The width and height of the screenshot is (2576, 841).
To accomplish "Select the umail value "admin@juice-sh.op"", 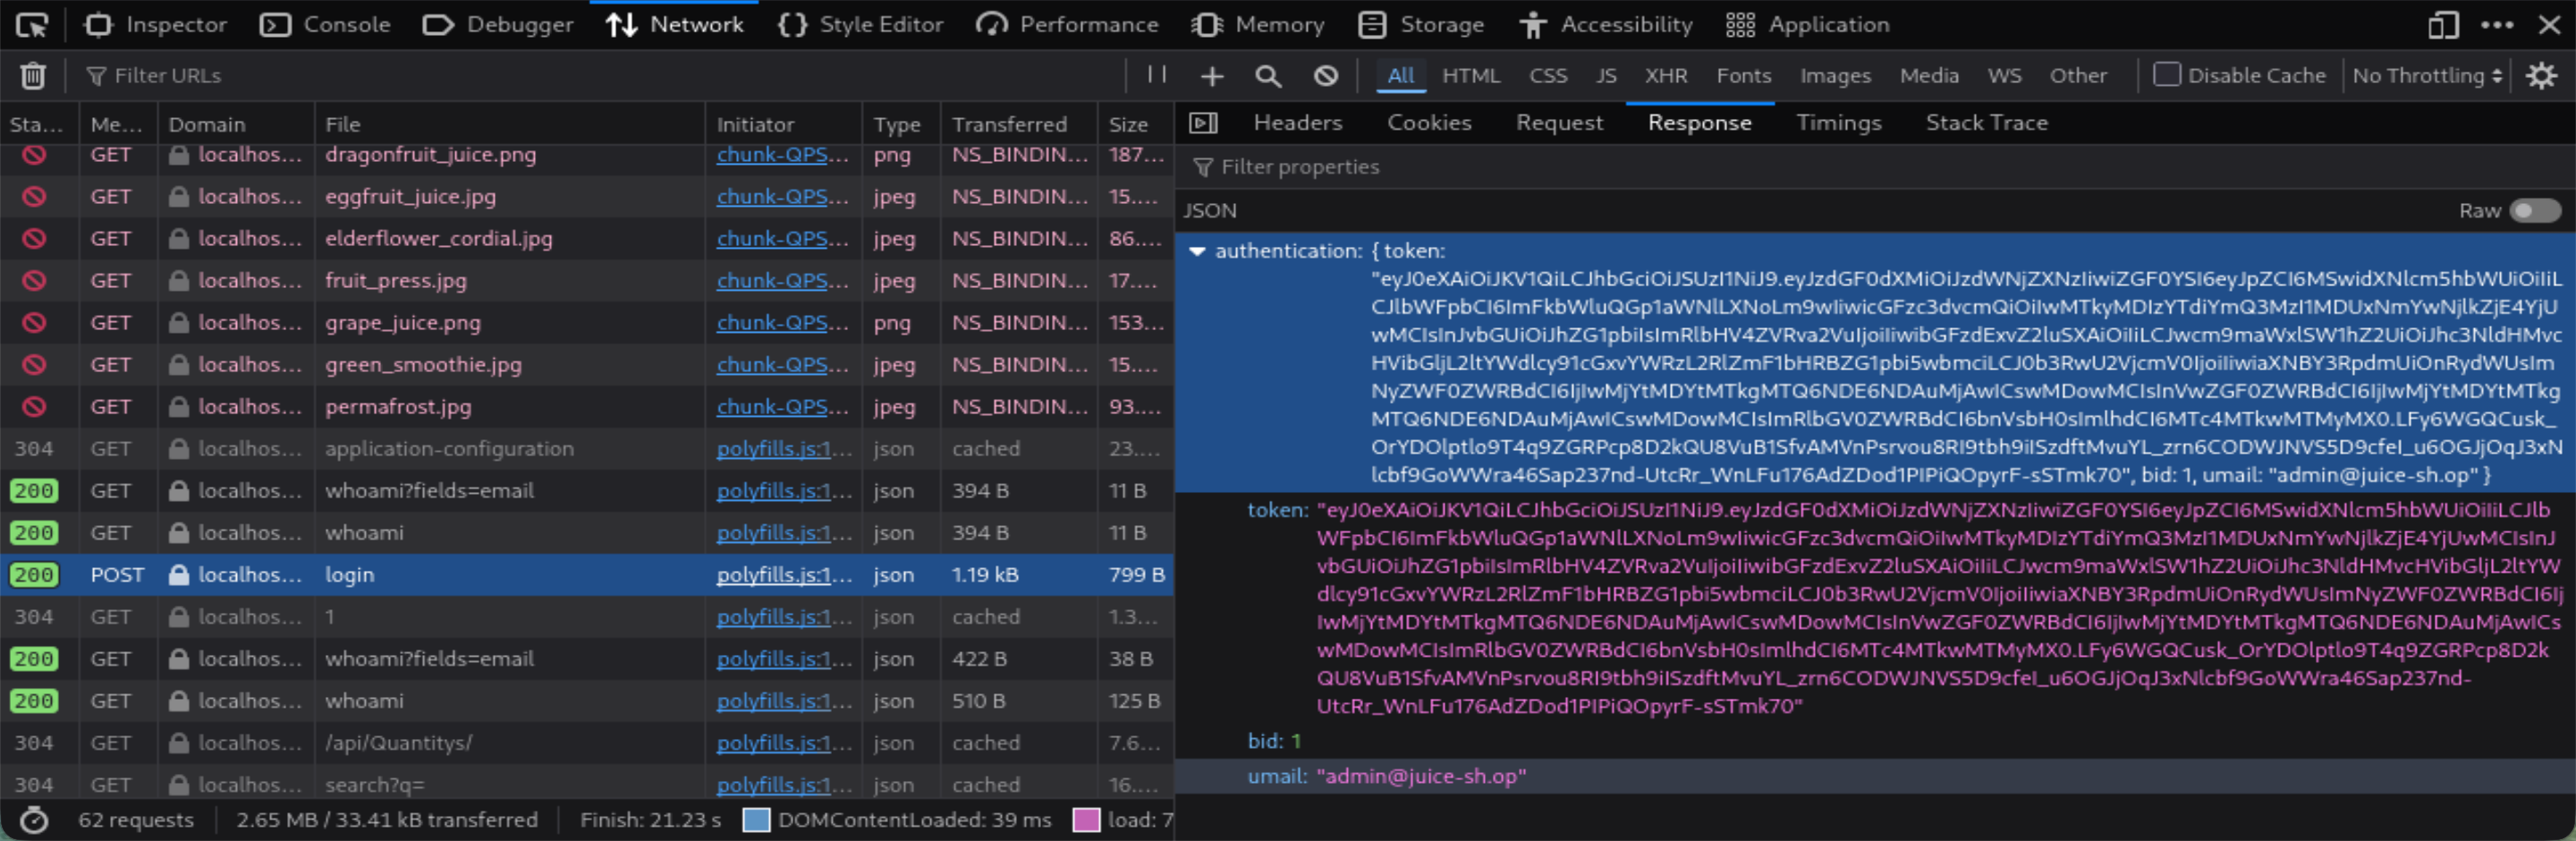I will (x=1421, y=777).
